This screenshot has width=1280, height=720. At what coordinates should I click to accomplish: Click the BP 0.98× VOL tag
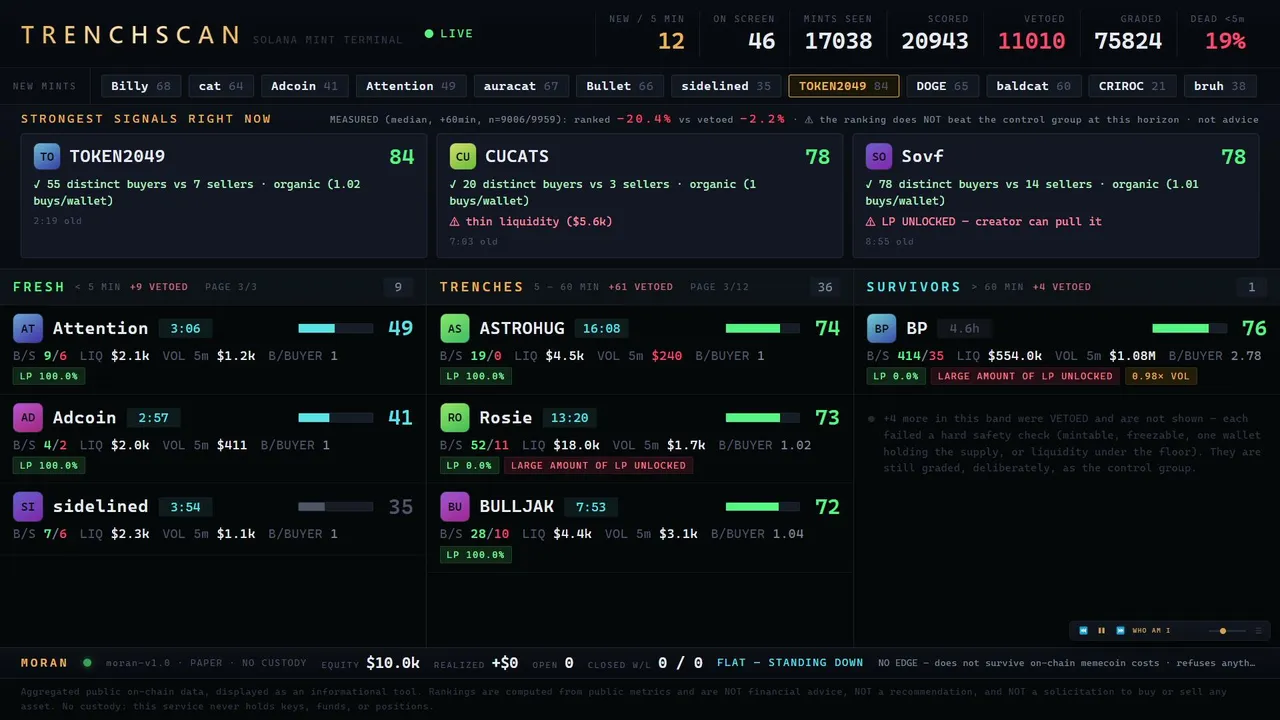click(1161, 376)
